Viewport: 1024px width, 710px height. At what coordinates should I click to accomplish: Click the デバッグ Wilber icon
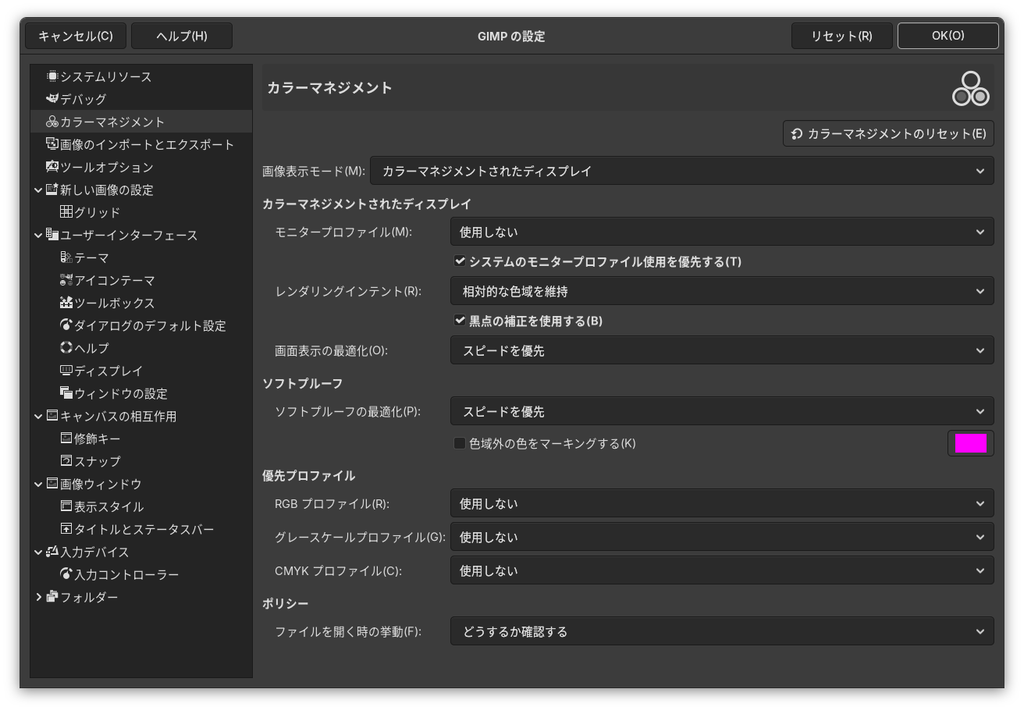coord(52,99)
